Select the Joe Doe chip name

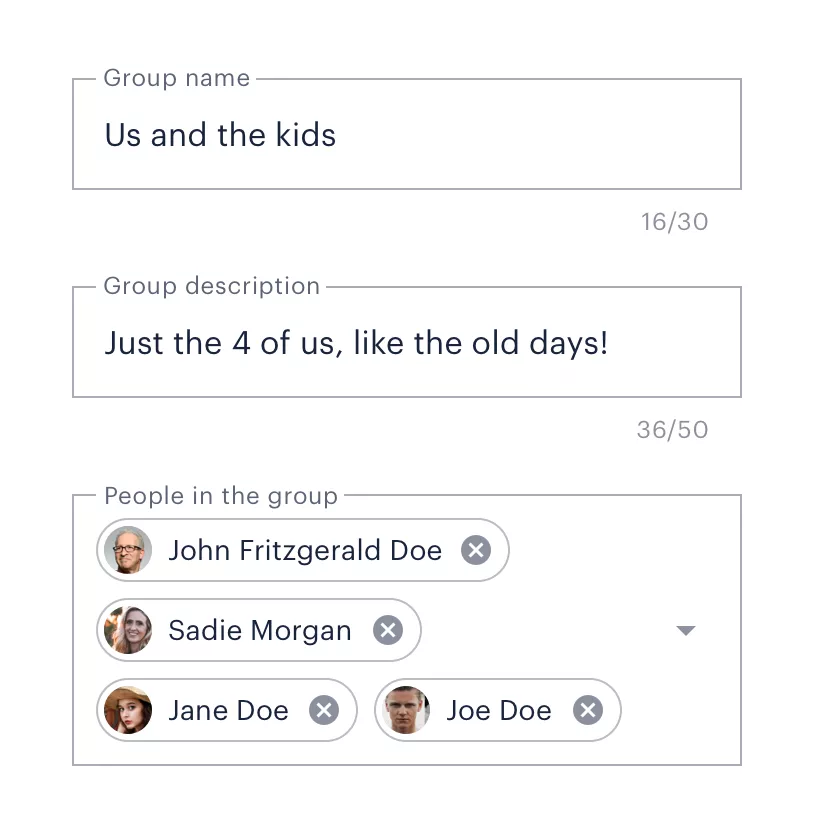tap(499, 710)
